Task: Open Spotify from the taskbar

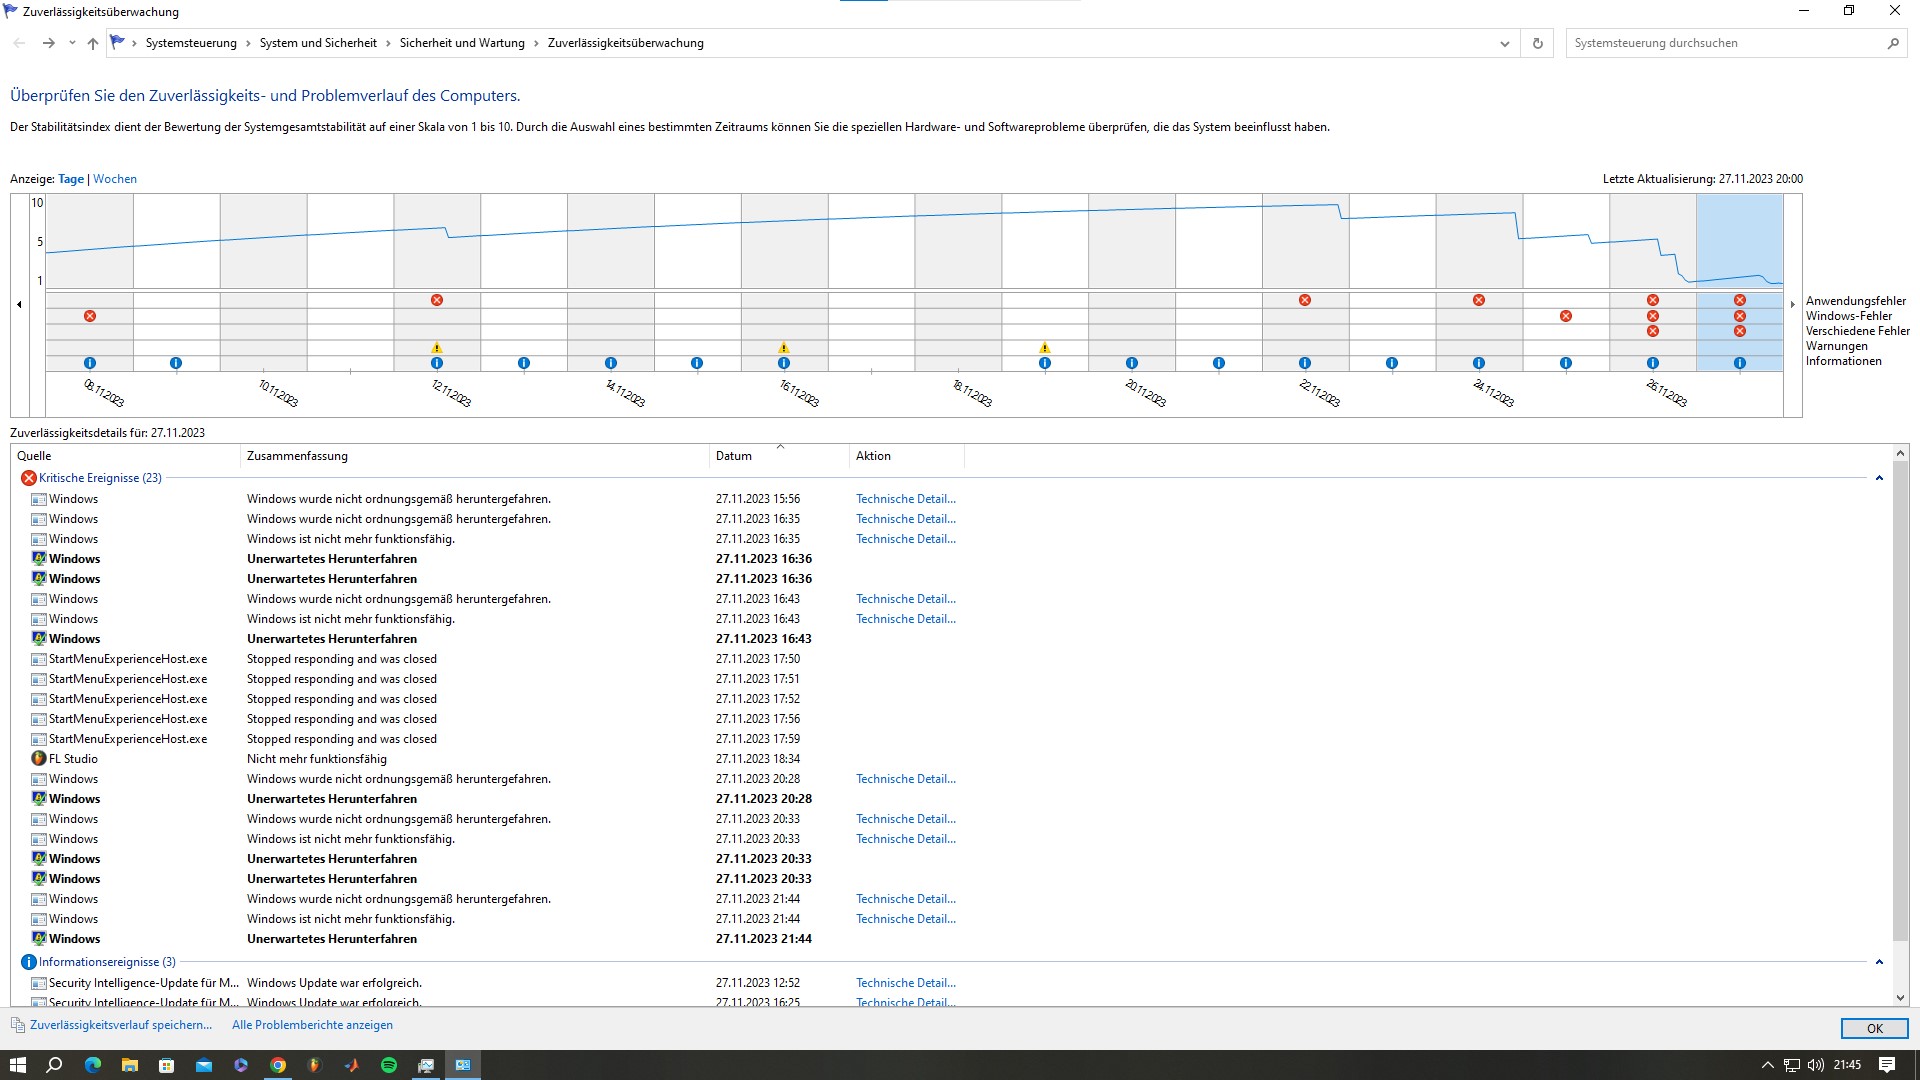Action: (x=389, y=1065)
